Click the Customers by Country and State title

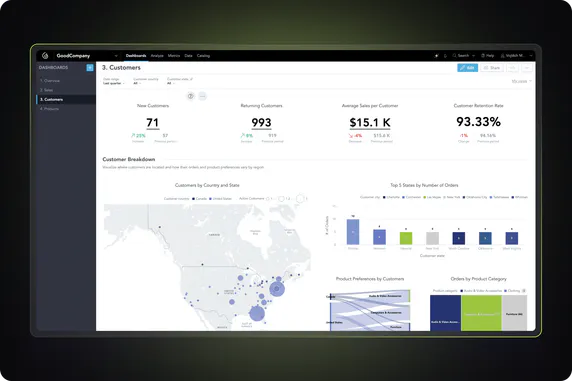[x=207, y=185]
